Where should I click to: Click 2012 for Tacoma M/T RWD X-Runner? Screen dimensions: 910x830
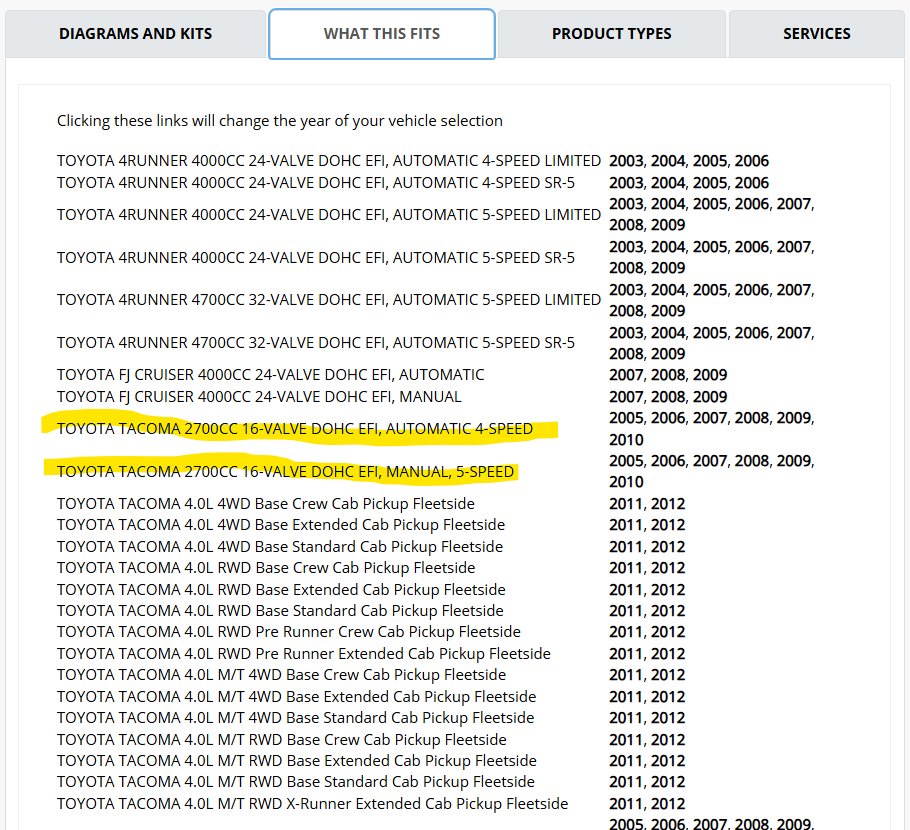click(x=668, y=804)
